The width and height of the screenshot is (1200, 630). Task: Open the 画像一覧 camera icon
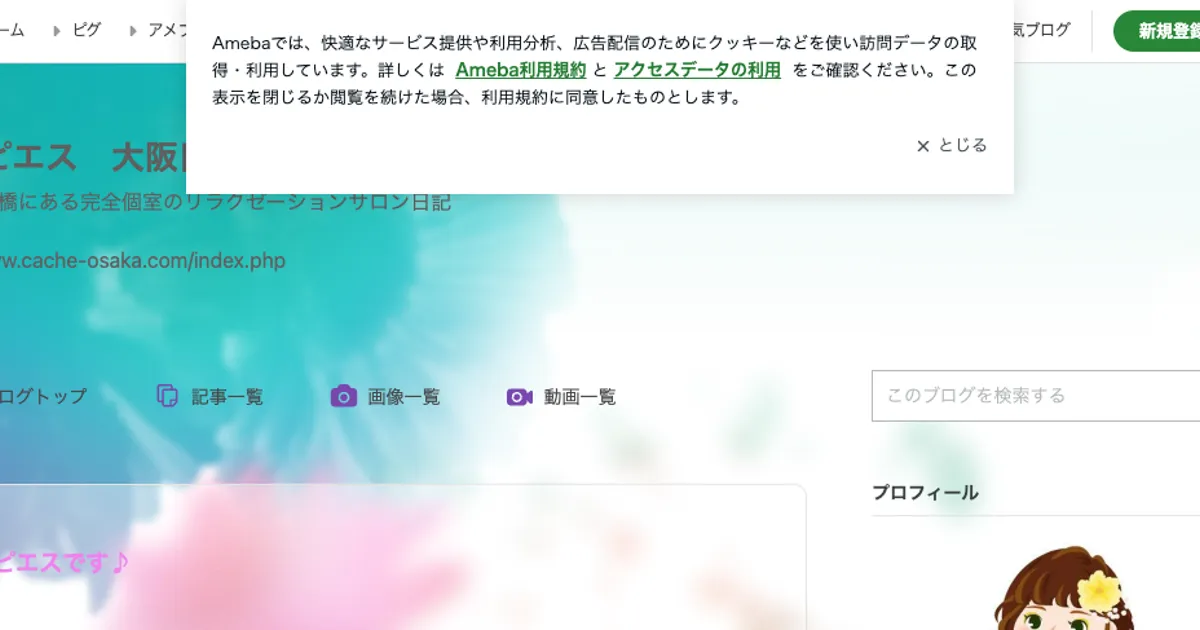click(x=344, y=396)
